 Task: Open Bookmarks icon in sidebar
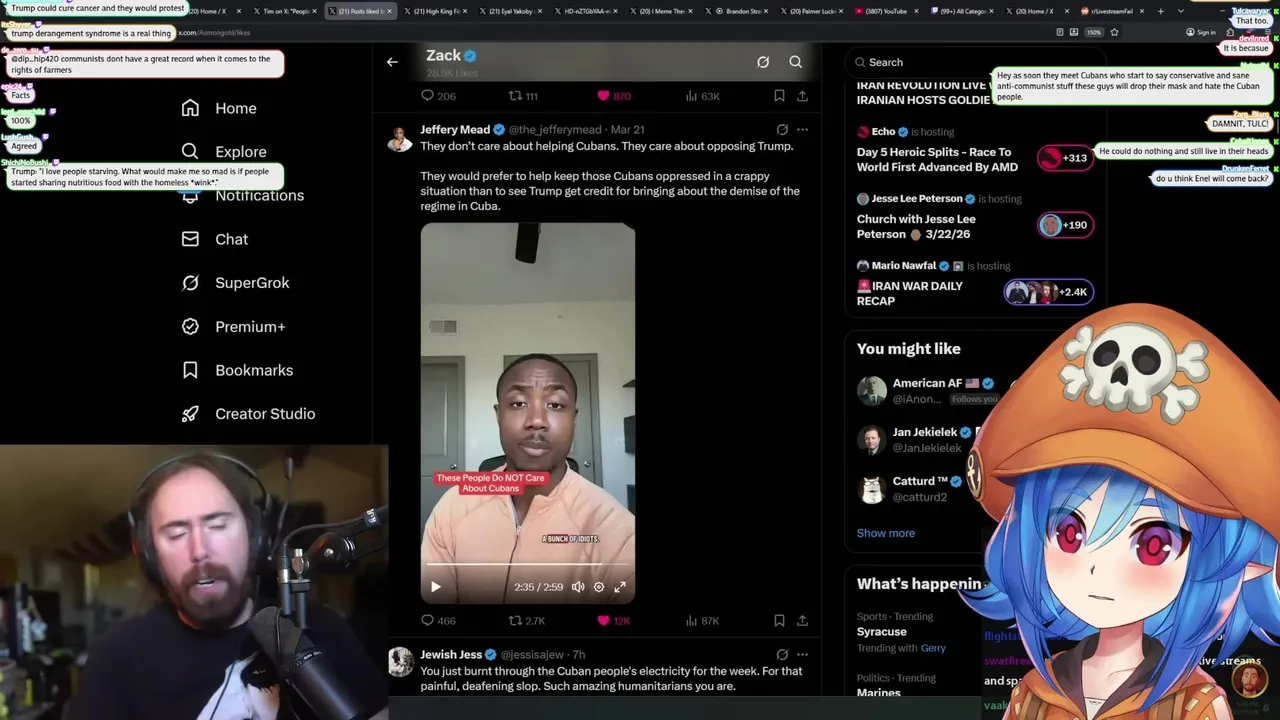point(190,370)
